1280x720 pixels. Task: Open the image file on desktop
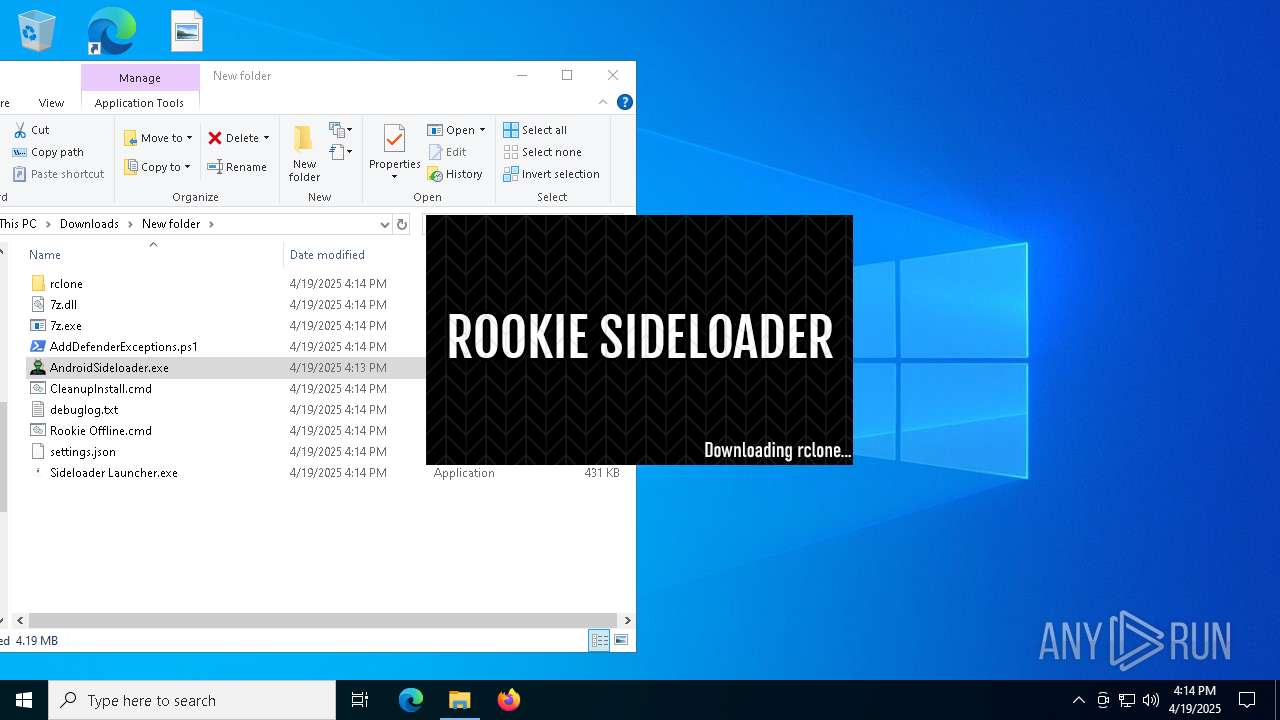tap(187, 30)
